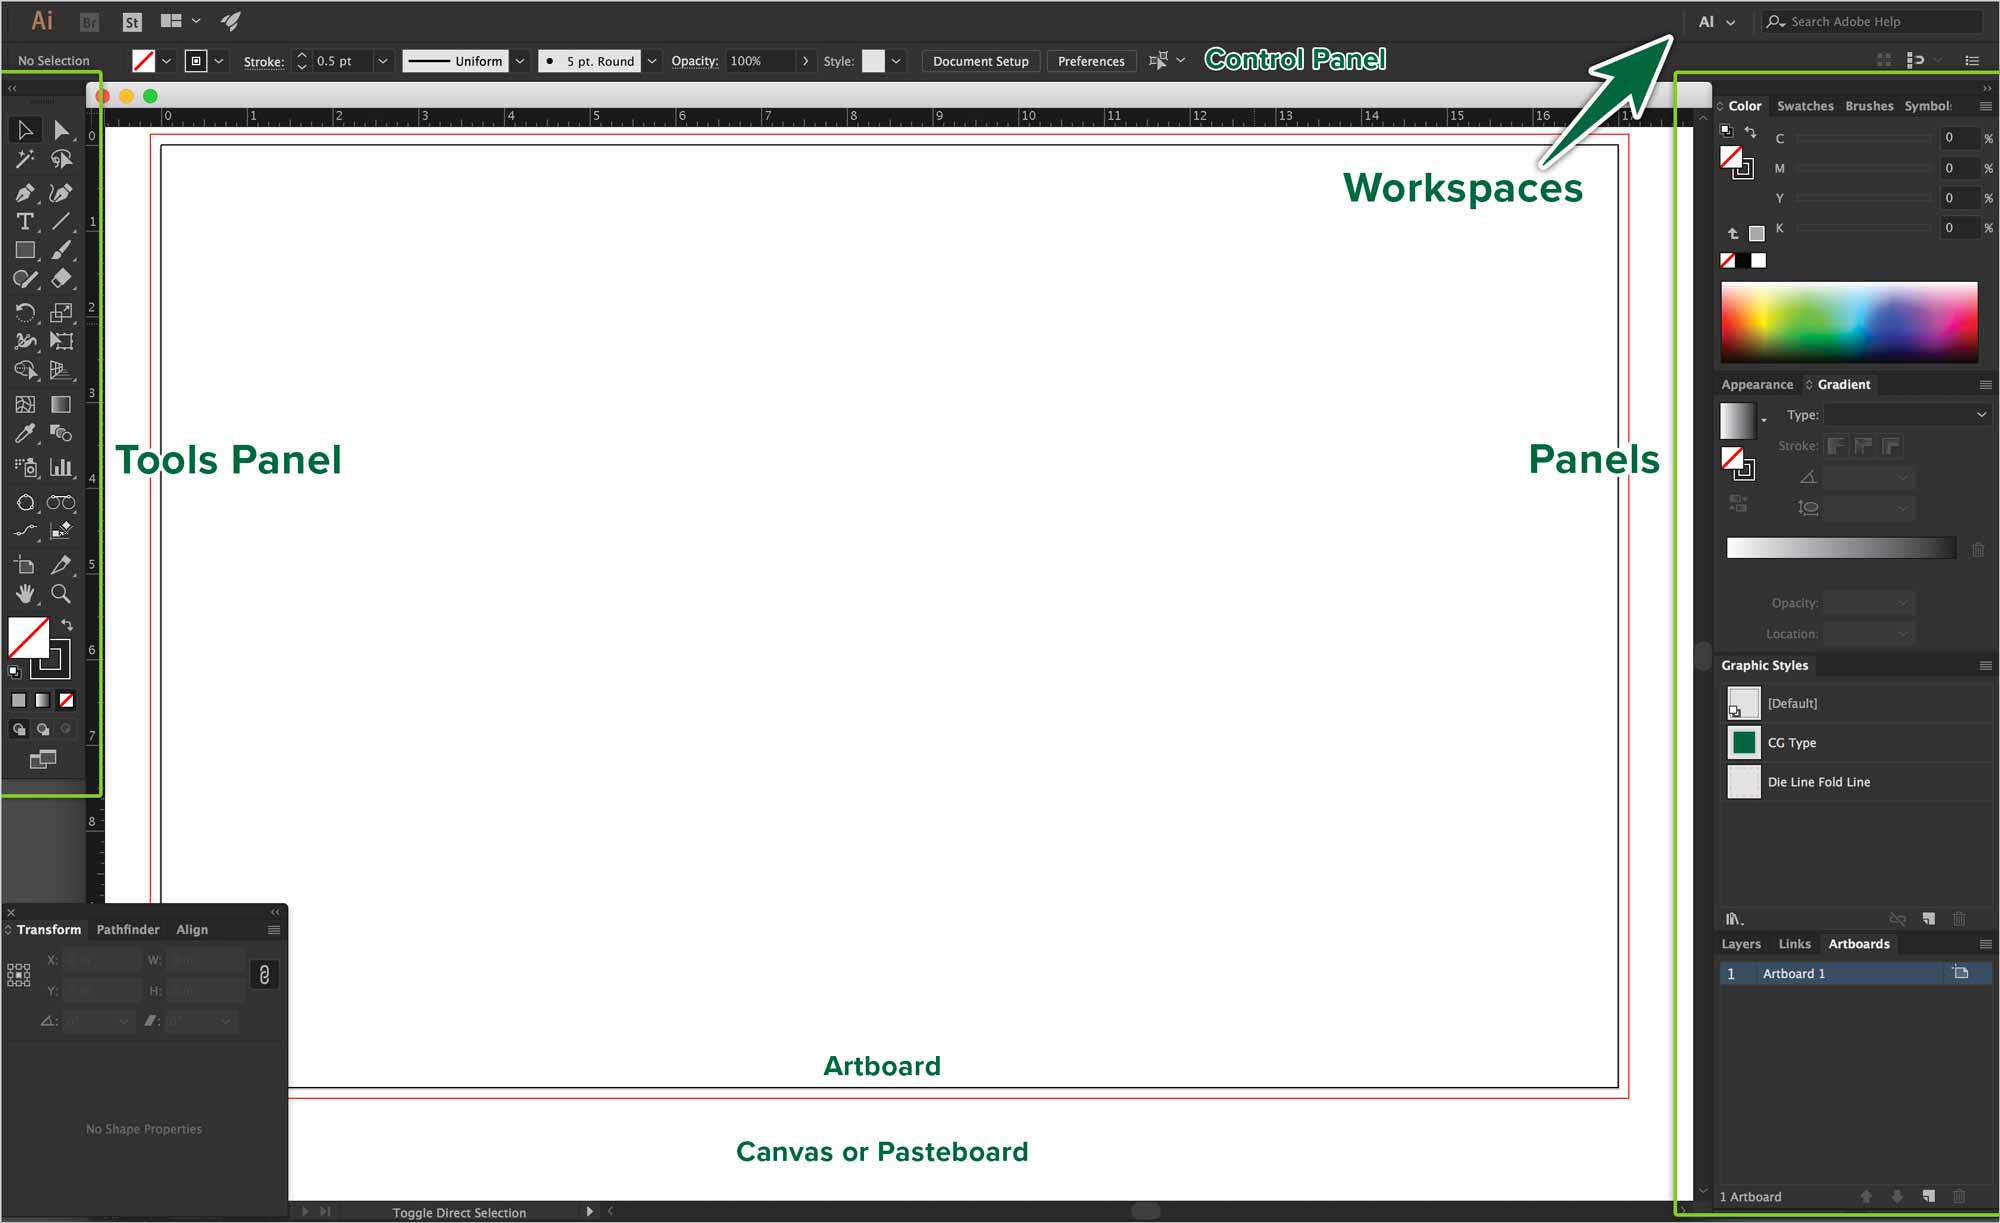Select the Selection tool

tap(20, 129)
